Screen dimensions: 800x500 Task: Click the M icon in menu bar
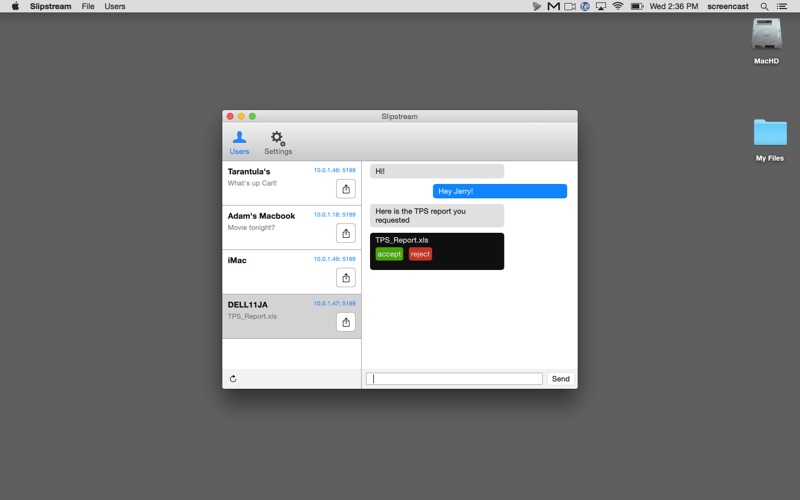pos(554,6)
